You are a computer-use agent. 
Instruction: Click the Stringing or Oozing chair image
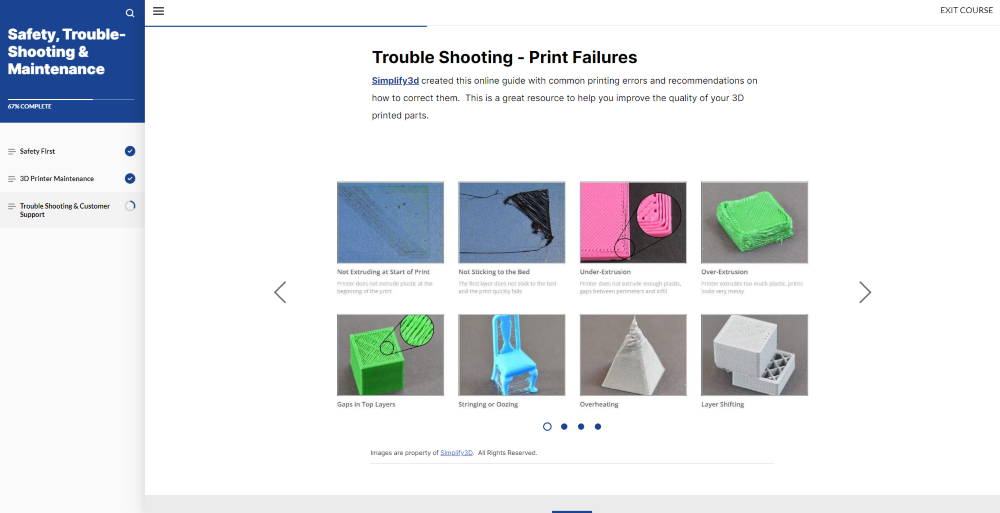point(511,355)
